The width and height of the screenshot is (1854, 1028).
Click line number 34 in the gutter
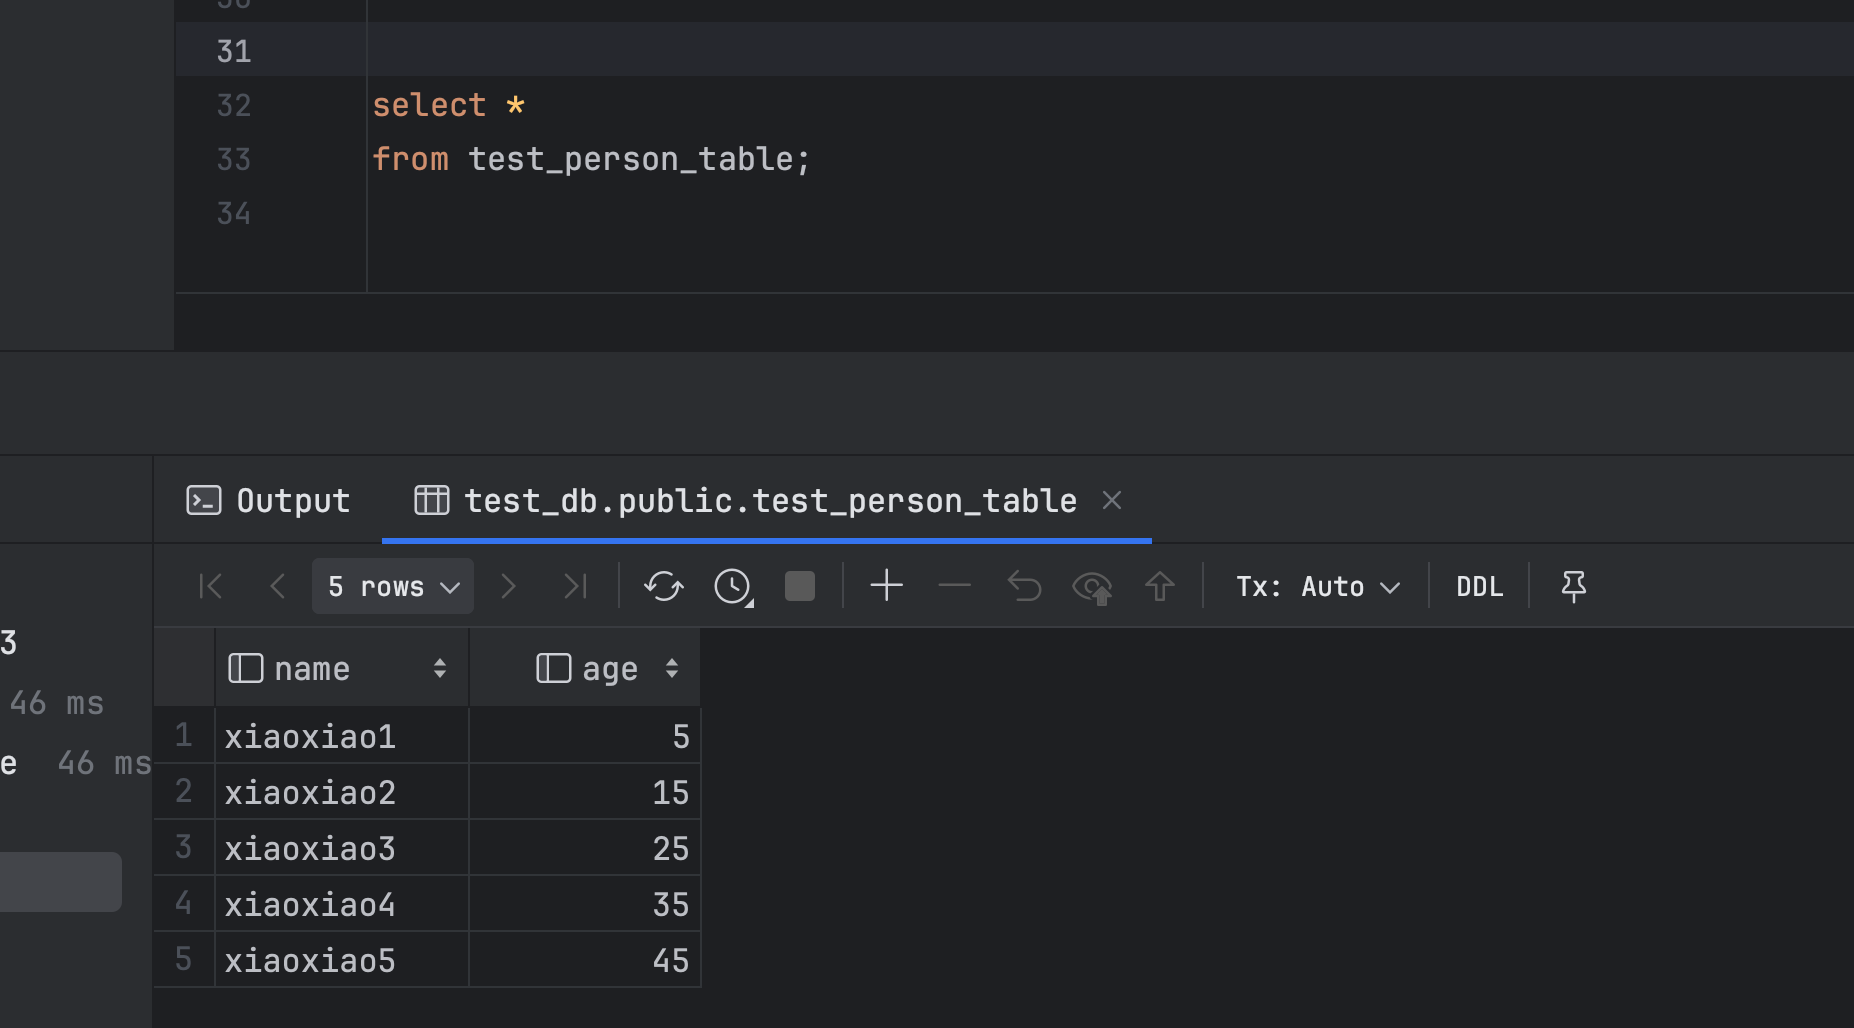[x=234, y=213]
